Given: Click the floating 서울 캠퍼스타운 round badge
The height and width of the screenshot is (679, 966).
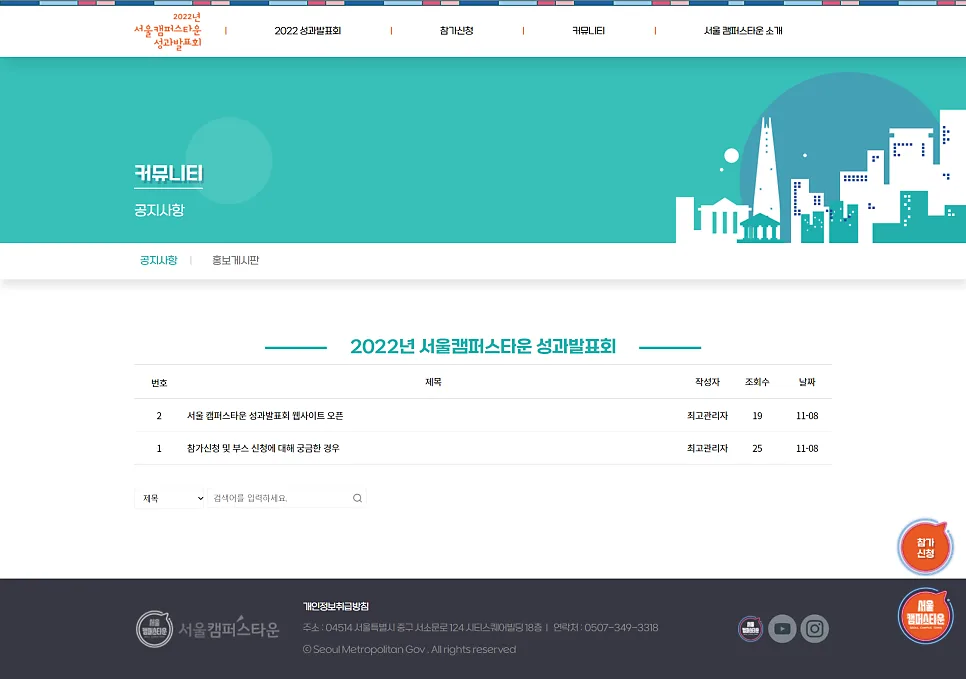Looking at the screenshot, I should tap(925, 616).
